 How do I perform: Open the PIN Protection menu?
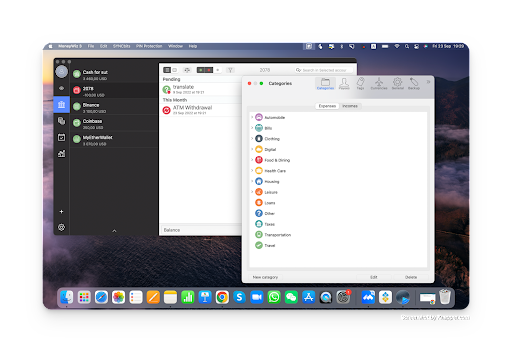pos(149,46)
